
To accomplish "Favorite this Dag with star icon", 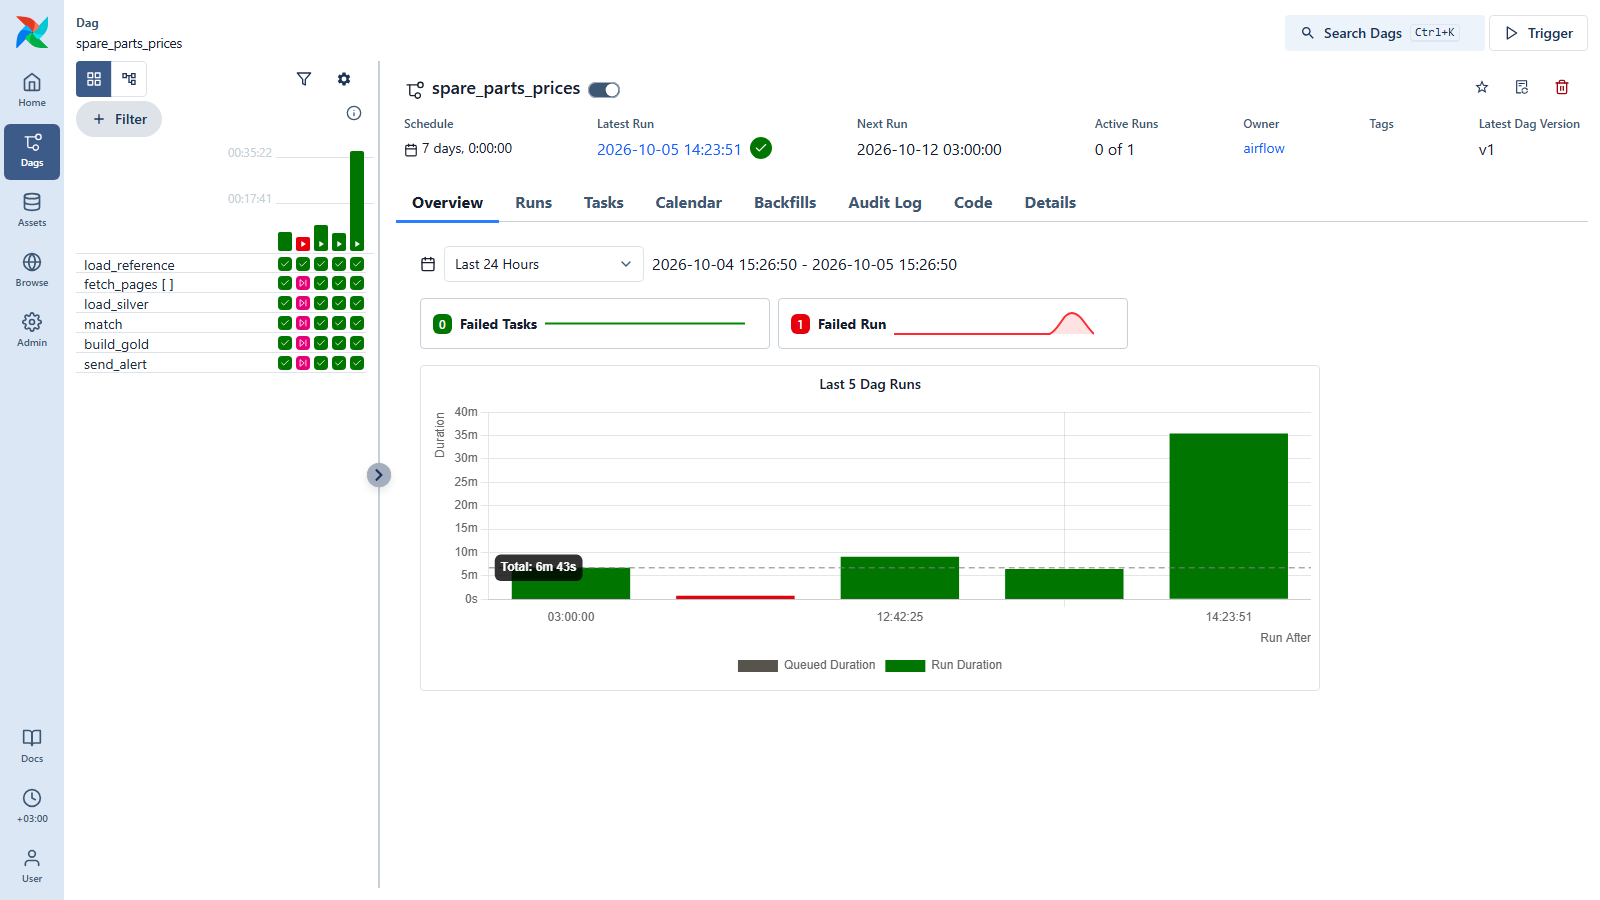I will point(1482,87).
